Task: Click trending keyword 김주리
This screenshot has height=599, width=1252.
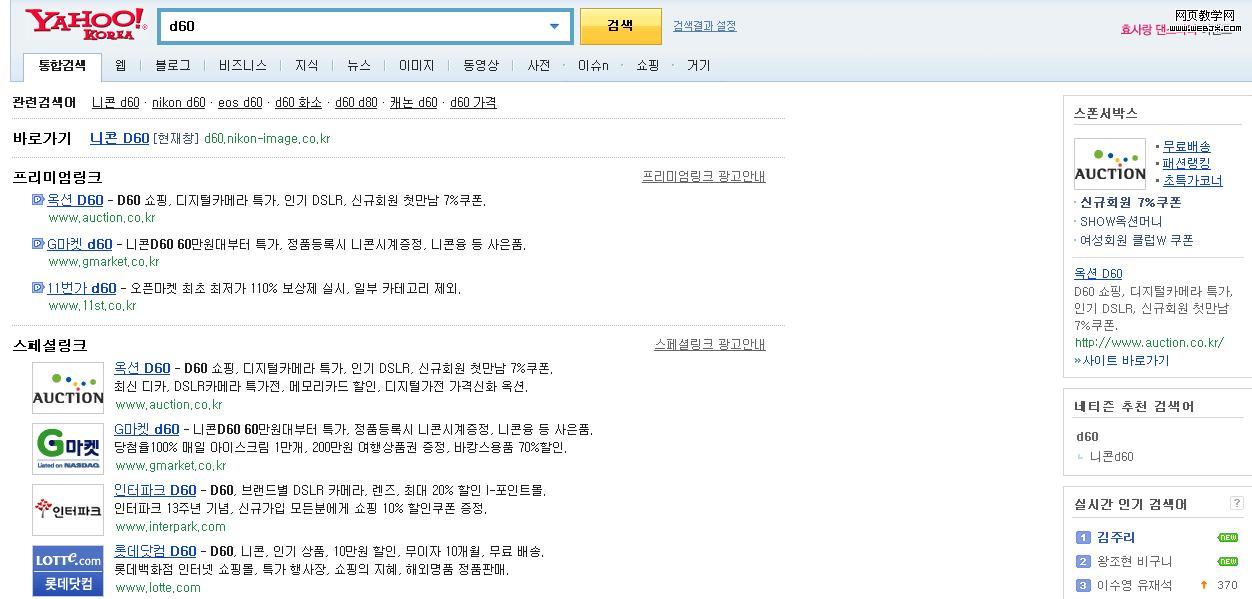Action: (x=1115, y=538)
